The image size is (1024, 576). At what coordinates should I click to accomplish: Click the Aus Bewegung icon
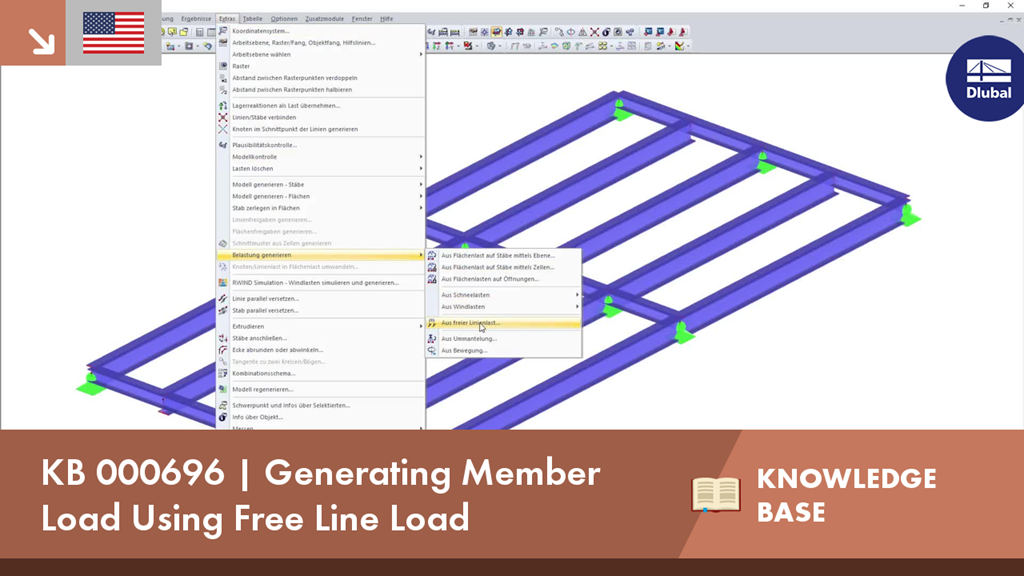(x=432, y=350)
